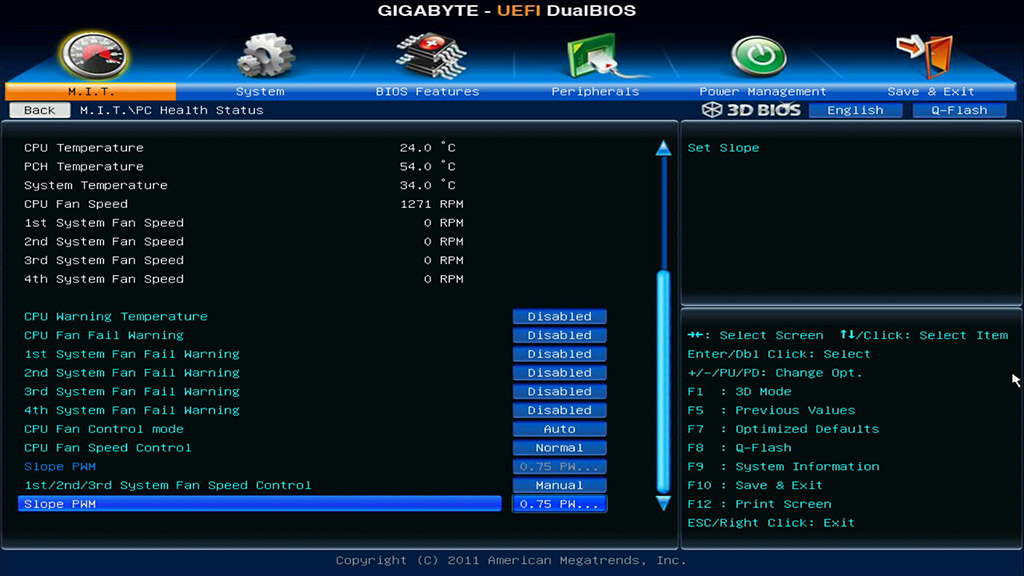
Task: Select the CPU Fan Fail Warning label
Action: click(x=104, y=335)
